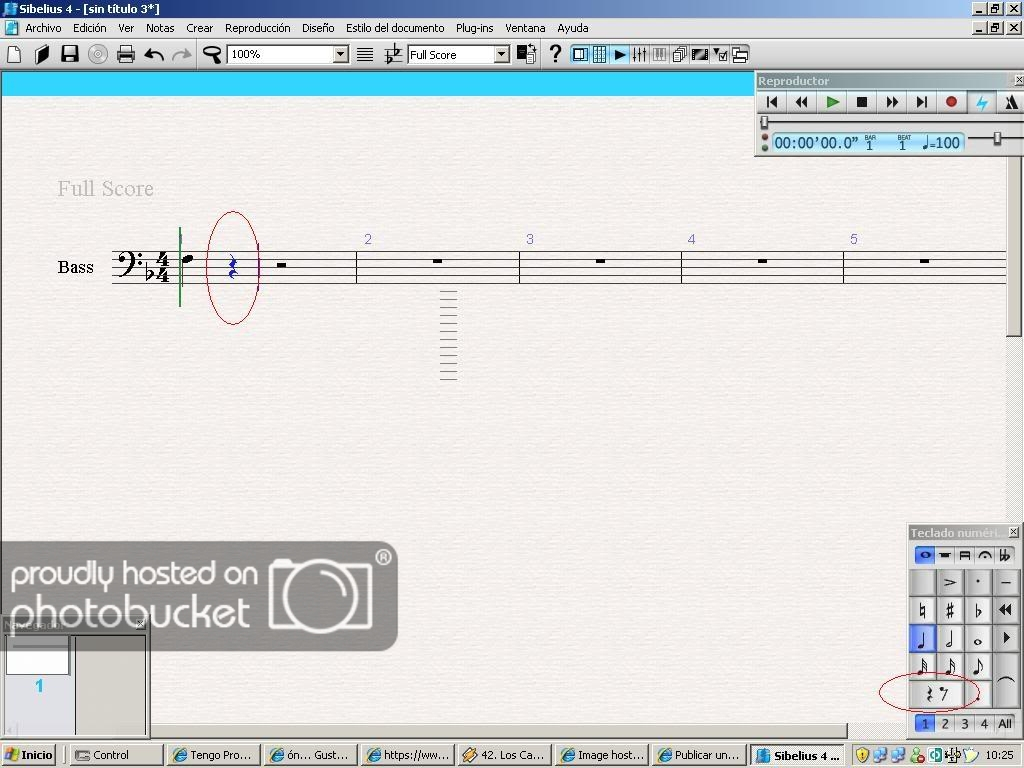This screenshot has height=768, width=1024.
Task: Click the 100% zoom field
Action: [281, 54]
